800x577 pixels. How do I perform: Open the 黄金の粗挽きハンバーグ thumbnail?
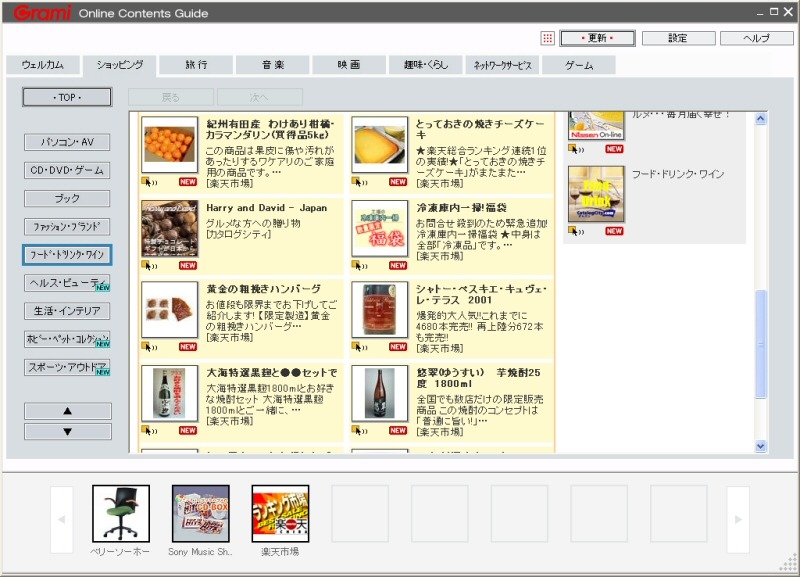169,310
